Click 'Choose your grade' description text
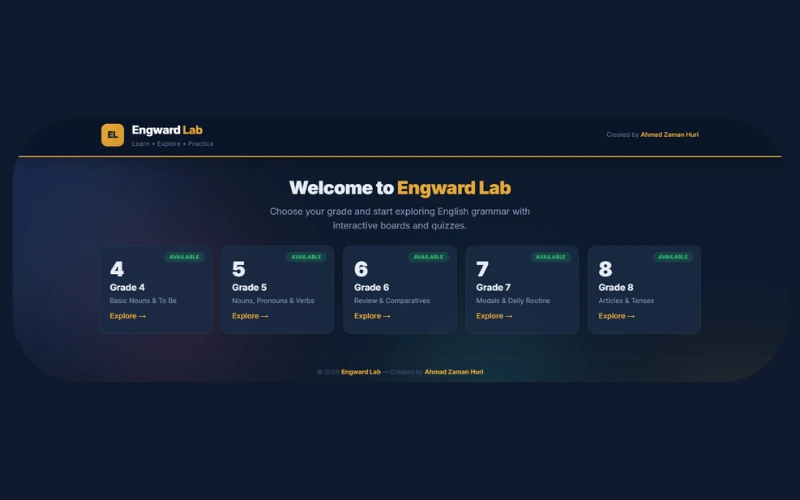Viewport: 800px width, 500px height. [400, 218]
